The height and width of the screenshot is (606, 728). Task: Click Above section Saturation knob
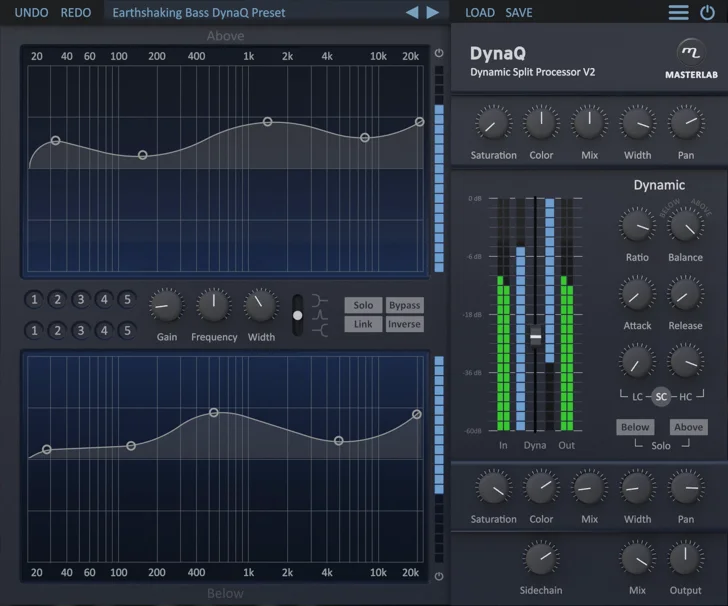493,124
